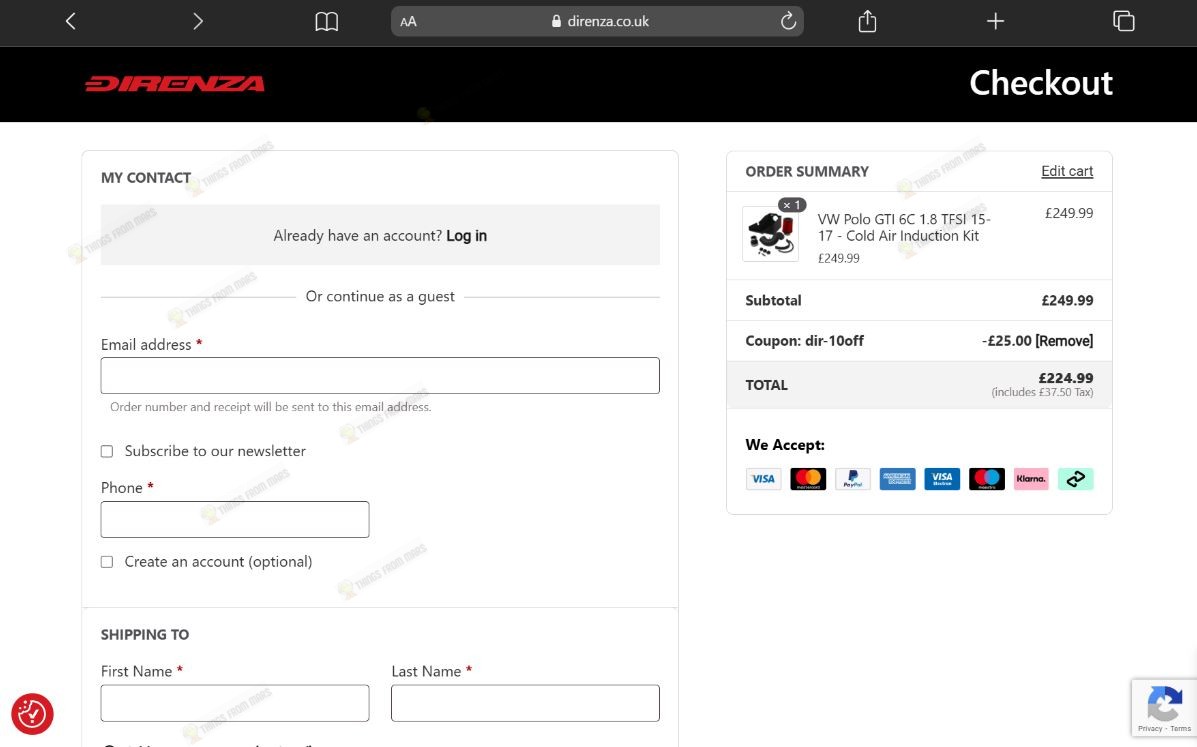1197x747 pixels.
Task: Click the First Name input field
Action: pyautogui.click(x=235, y=703)
